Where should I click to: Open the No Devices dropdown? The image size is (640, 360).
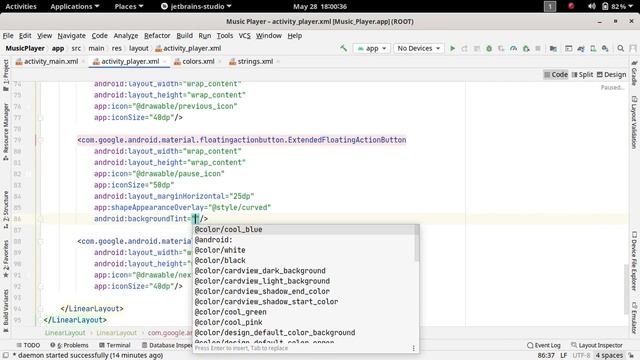tap(418, 48)
